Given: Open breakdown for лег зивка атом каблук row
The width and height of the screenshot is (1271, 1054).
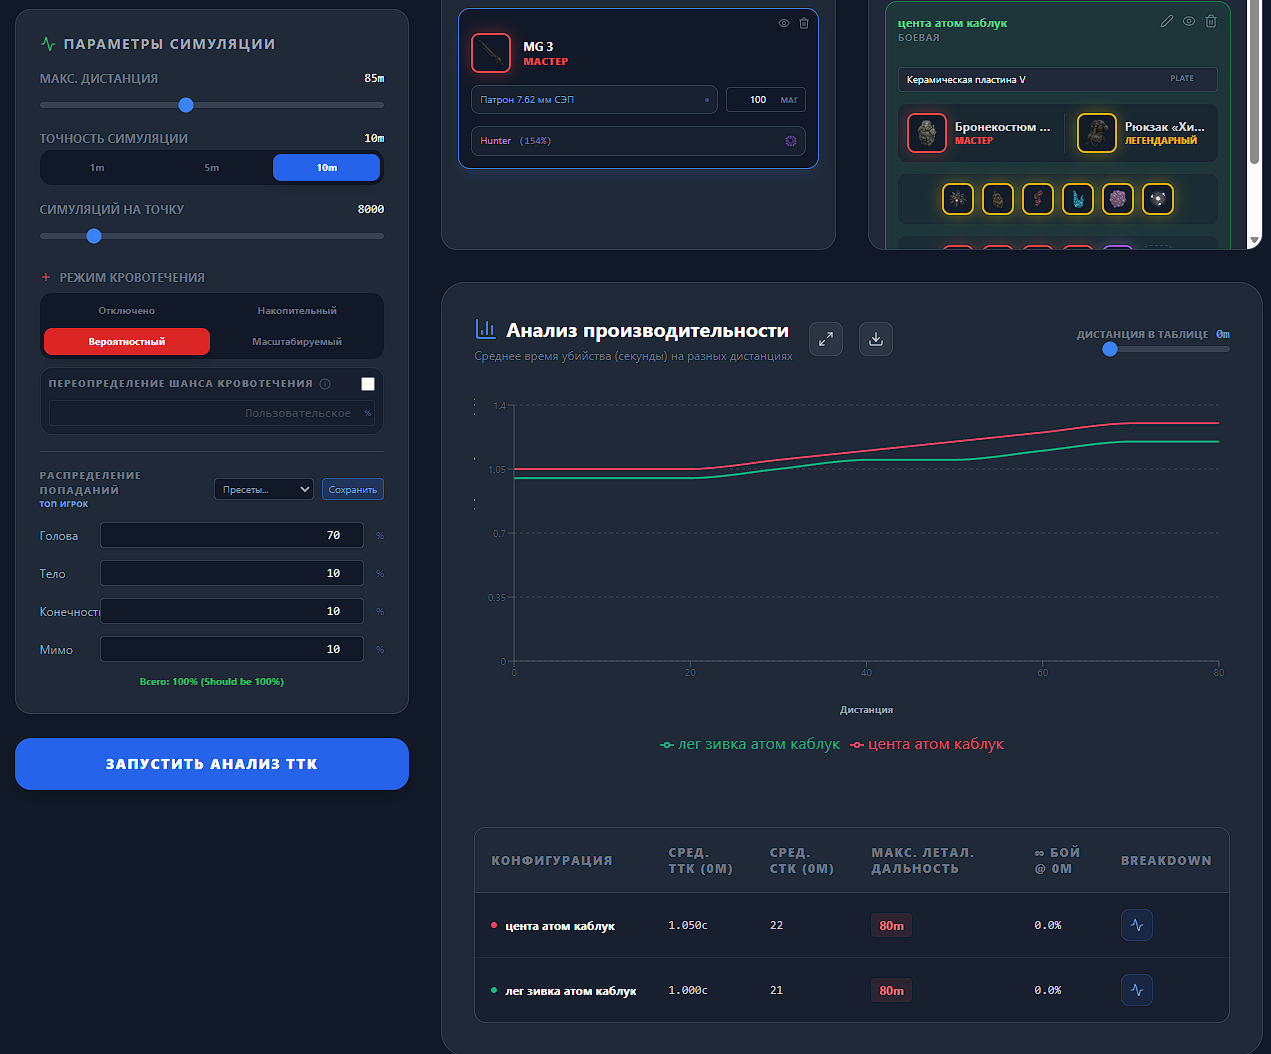Looking at the screenshot, I should pyautogui.click(x=1137, y=990).
